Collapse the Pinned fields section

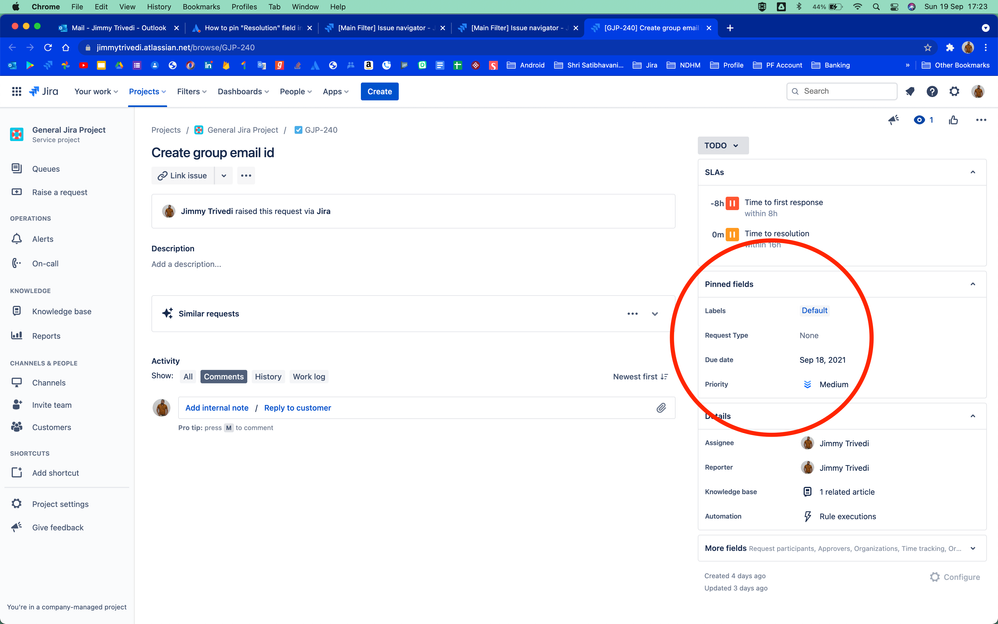coord(973,285)
